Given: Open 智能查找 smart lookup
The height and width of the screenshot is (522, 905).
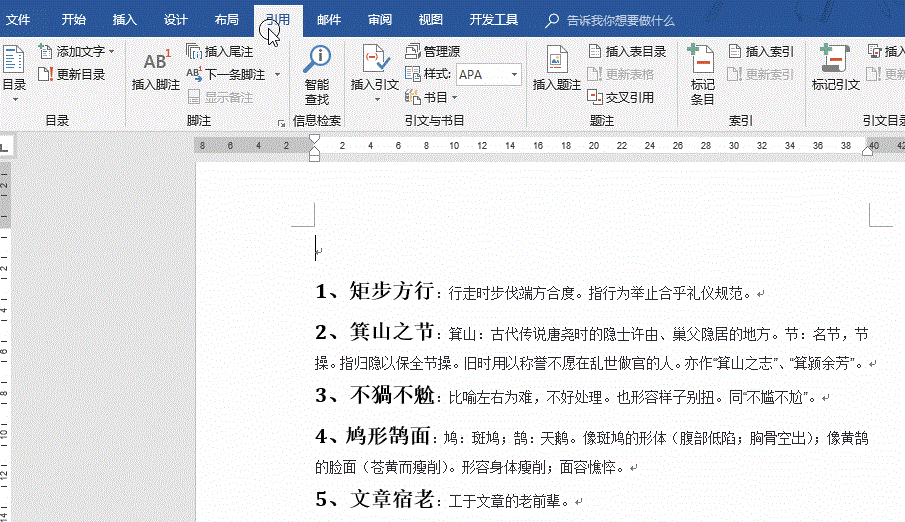Looking at the screenshot, I should [317, 76].
